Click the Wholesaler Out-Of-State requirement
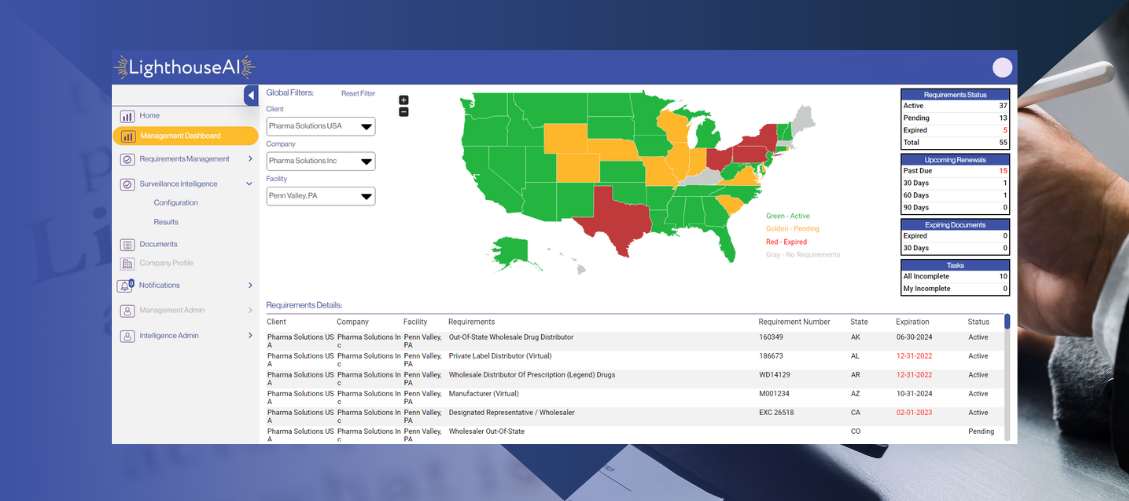This screenshot has height=501, width=1129. point(487,432)
